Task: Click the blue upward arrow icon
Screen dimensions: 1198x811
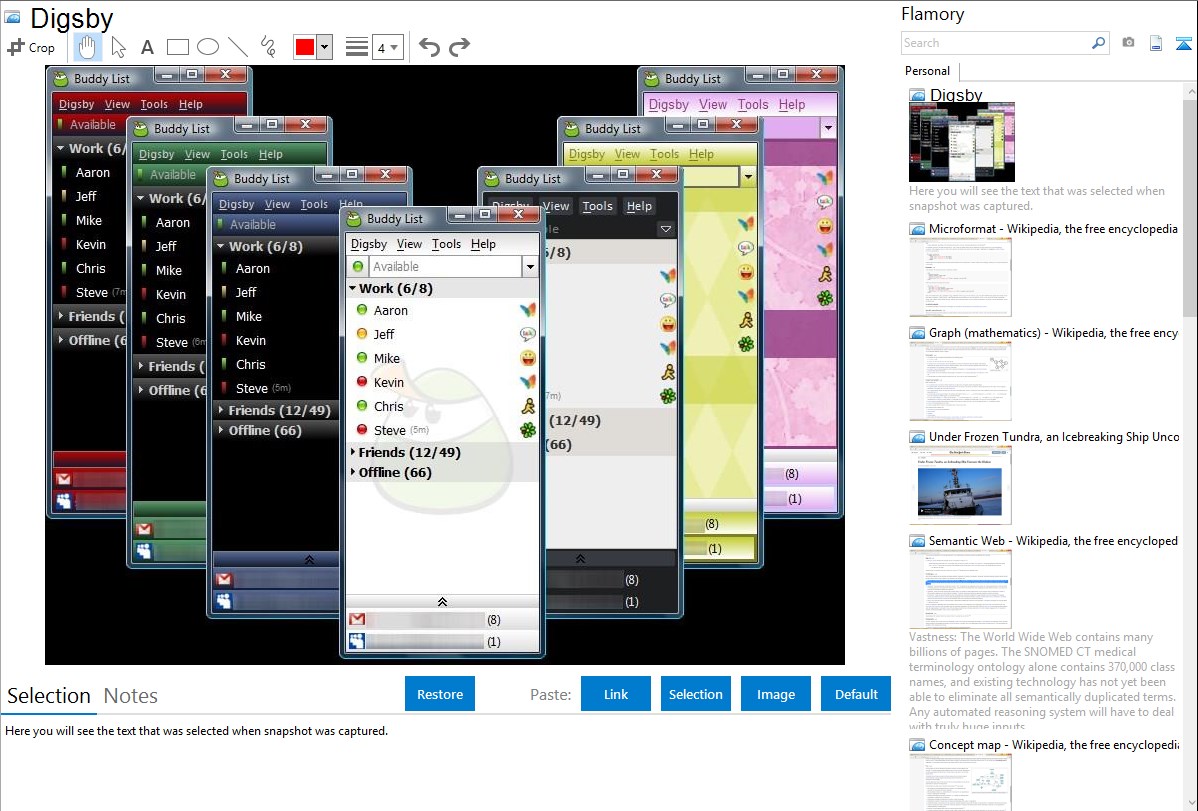Action: pyautogui.click(x=1183, y=43)
